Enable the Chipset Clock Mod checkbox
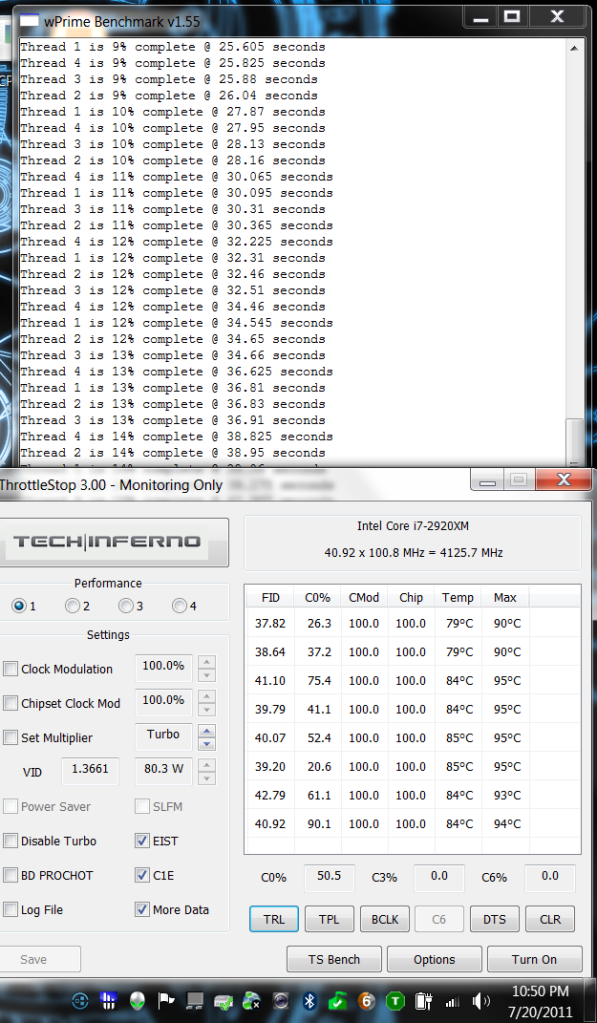Image resolution: width=597 pixels, height=1023 pixels. pos(10,703)
